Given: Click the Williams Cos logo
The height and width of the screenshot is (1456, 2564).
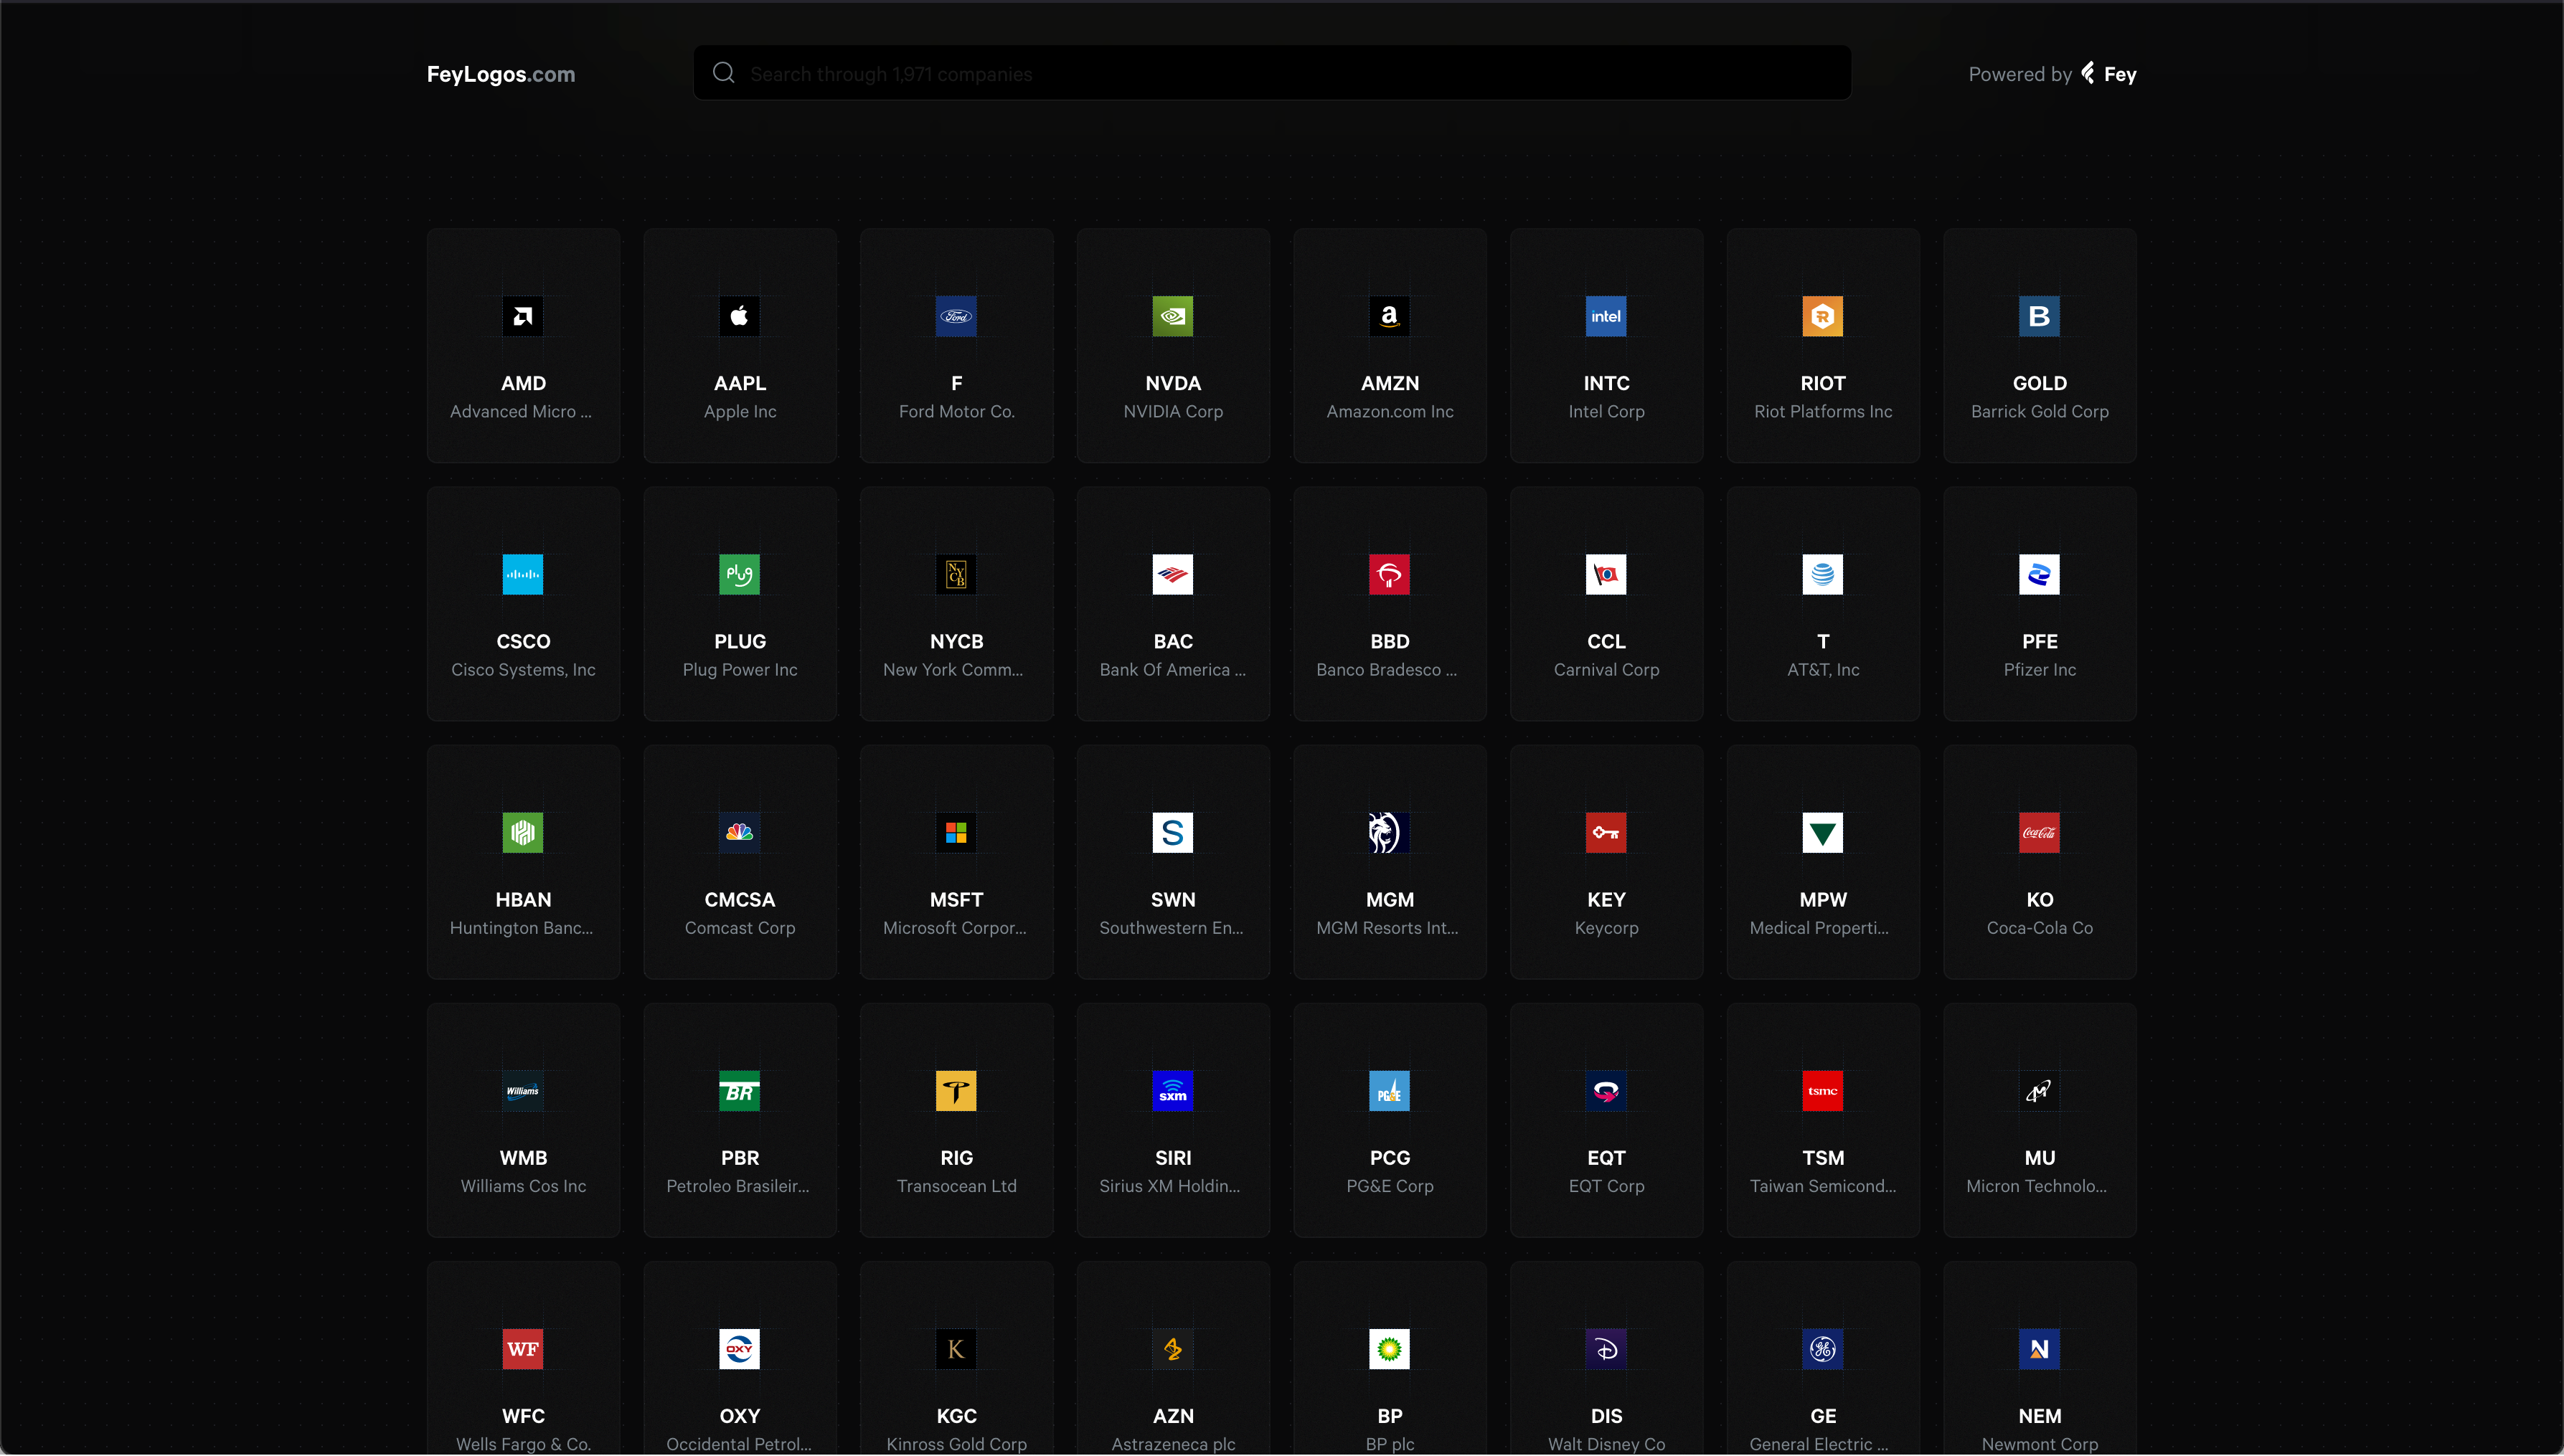Looking at the screenshot, I should [x=523, y=1090].
